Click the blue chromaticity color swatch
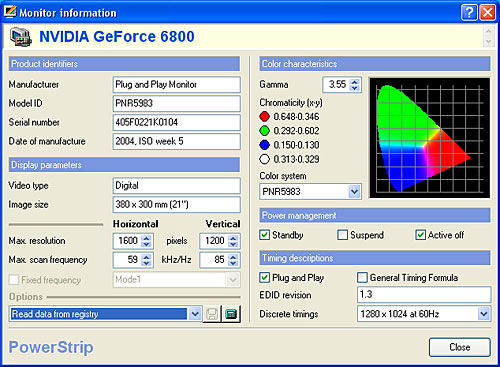The height and width of the screenshot is (367, 500). pos(264,145)
